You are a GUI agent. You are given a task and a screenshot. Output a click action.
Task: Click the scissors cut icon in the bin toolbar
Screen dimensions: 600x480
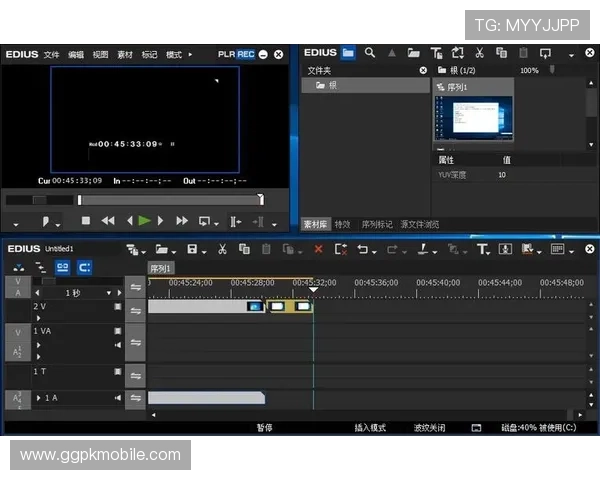[479, 53]
